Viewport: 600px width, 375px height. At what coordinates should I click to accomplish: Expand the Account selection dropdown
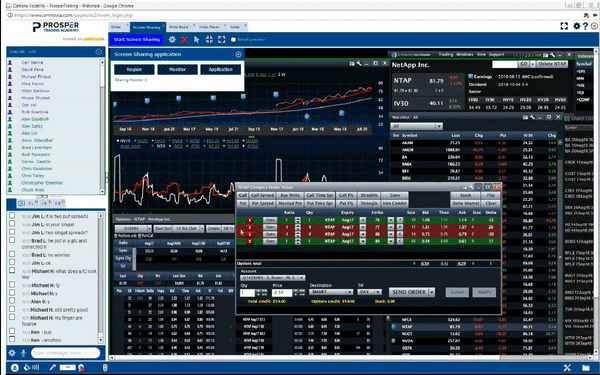pos(272,277)
